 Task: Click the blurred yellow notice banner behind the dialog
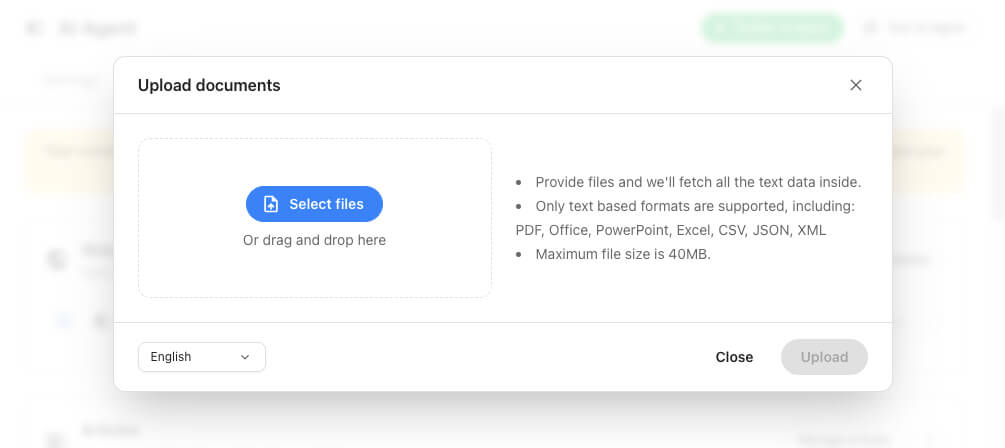point(69,160)
